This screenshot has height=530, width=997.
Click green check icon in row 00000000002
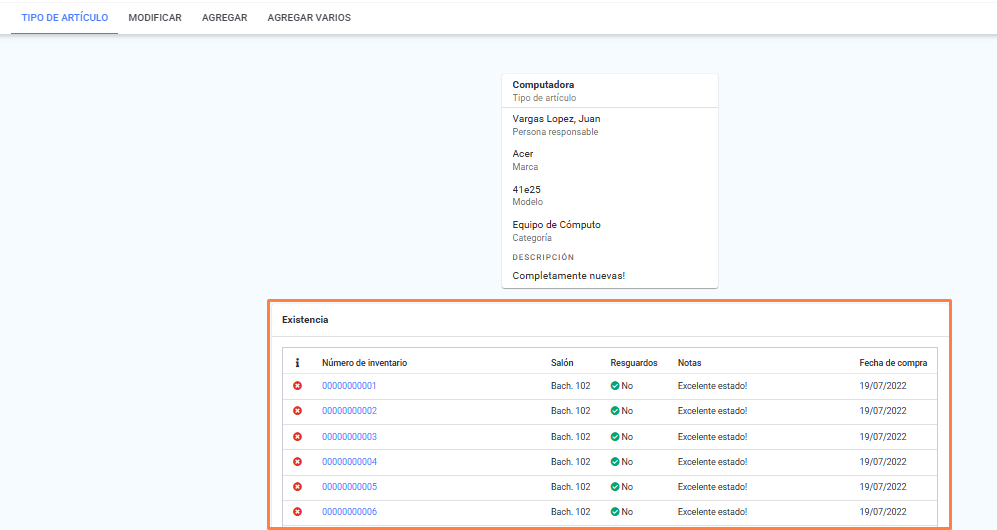click(x=615, y=411)
